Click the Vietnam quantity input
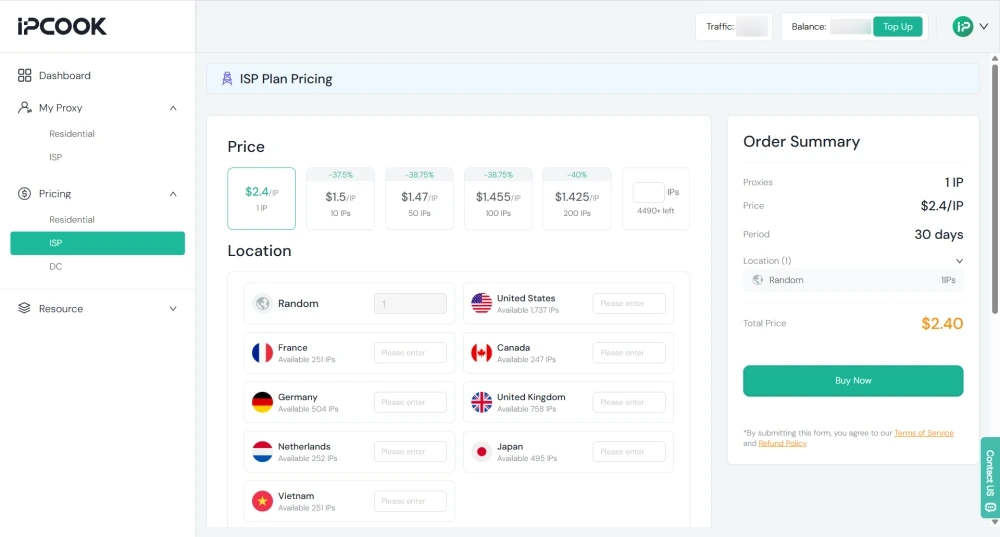 (410, 501)
